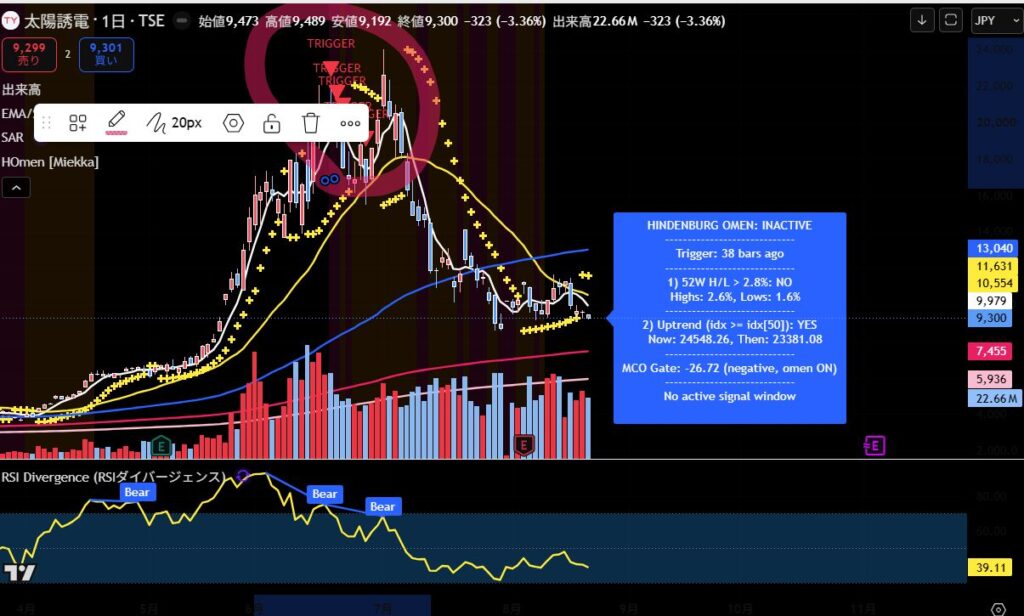This screenshot has width=1024, height=616.
Task: Click the blue double-circle marker on chart
Action: pos(330,179)
